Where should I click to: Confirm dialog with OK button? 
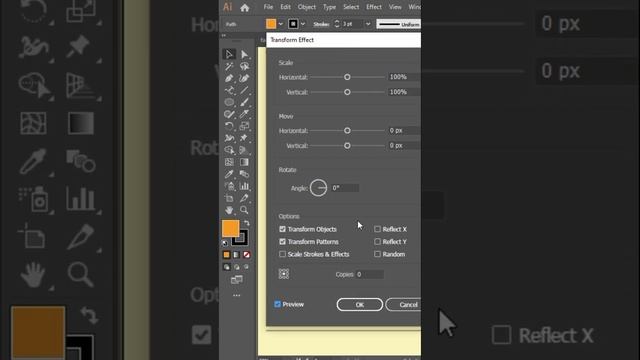[x=360, y=304]
